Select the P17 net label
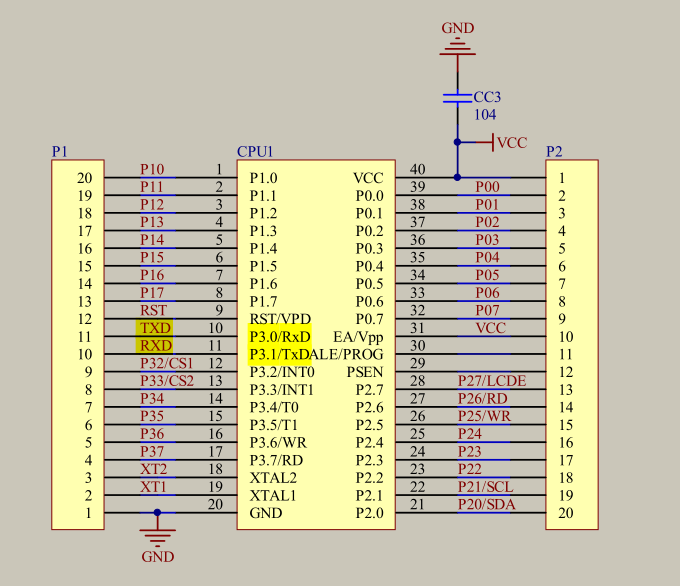This screenshot has width=680, height=586. point(152,293)
